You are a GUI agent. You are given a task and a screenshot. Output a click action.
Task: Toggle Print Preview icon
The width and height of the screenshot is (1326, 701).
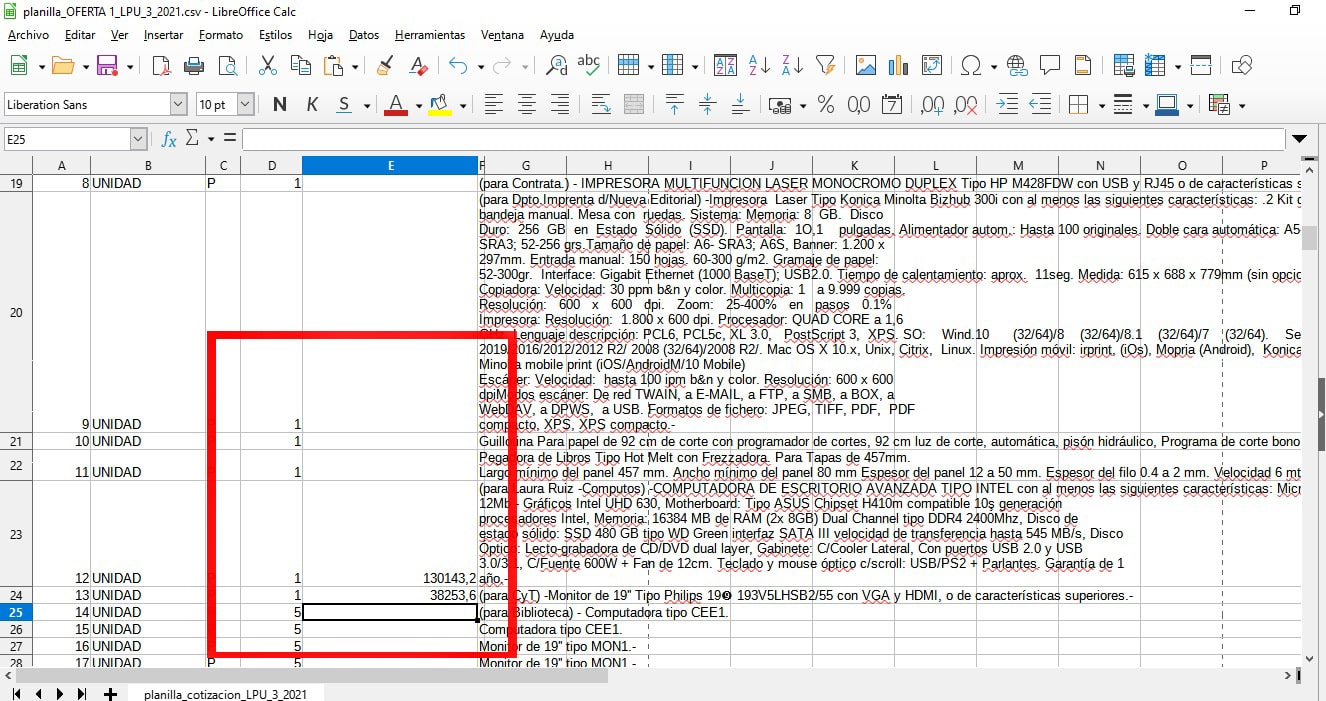(227, 66)
